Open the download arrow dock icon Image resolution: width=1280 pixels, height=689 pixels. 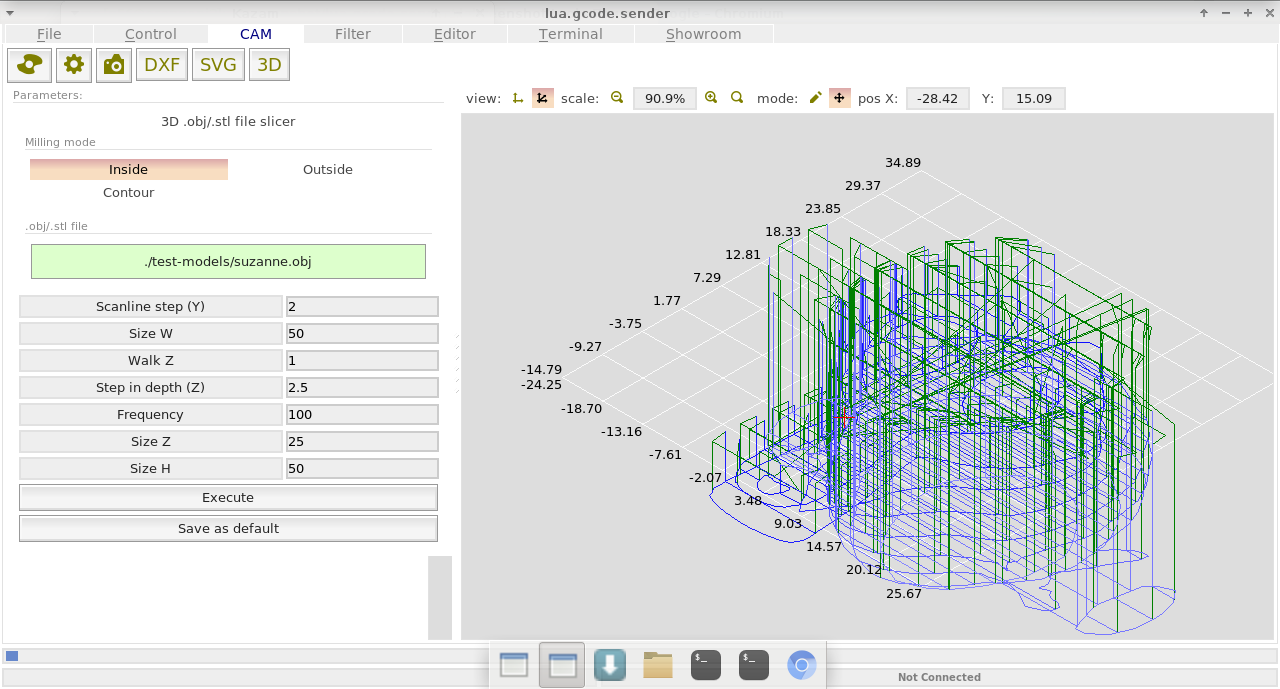(610, 665)
